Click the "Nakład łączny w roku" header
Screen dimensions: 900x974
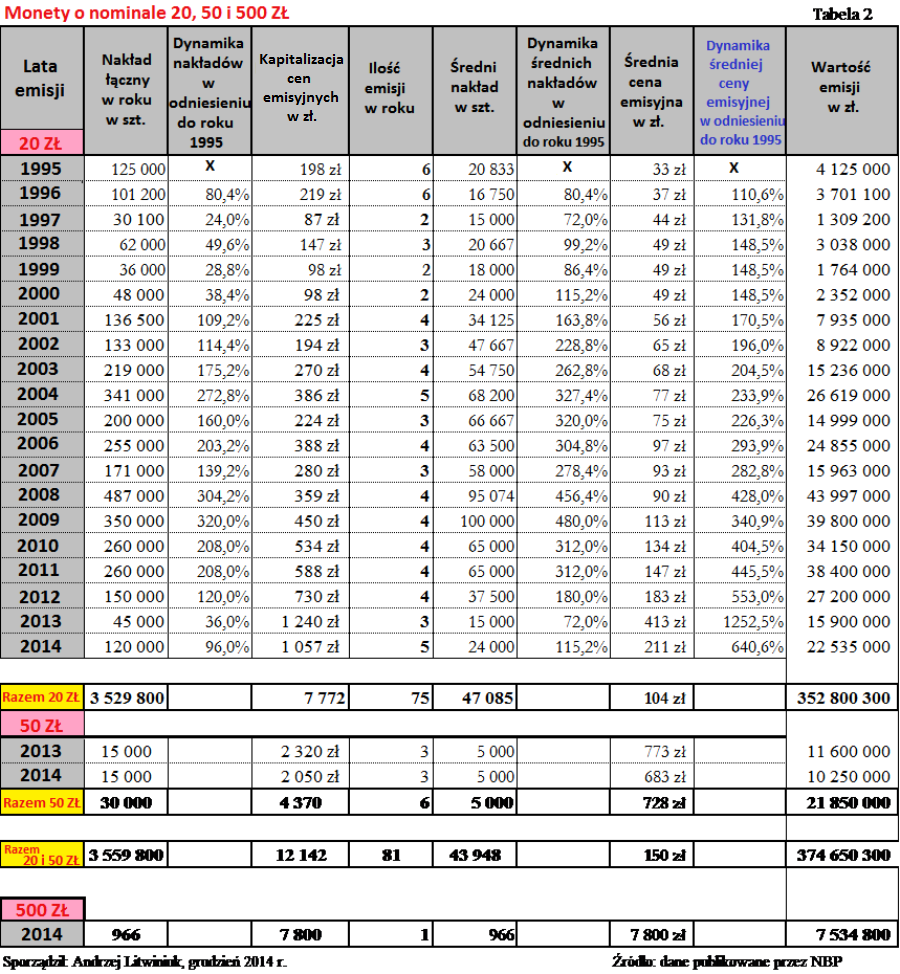(x=126, y=90)
